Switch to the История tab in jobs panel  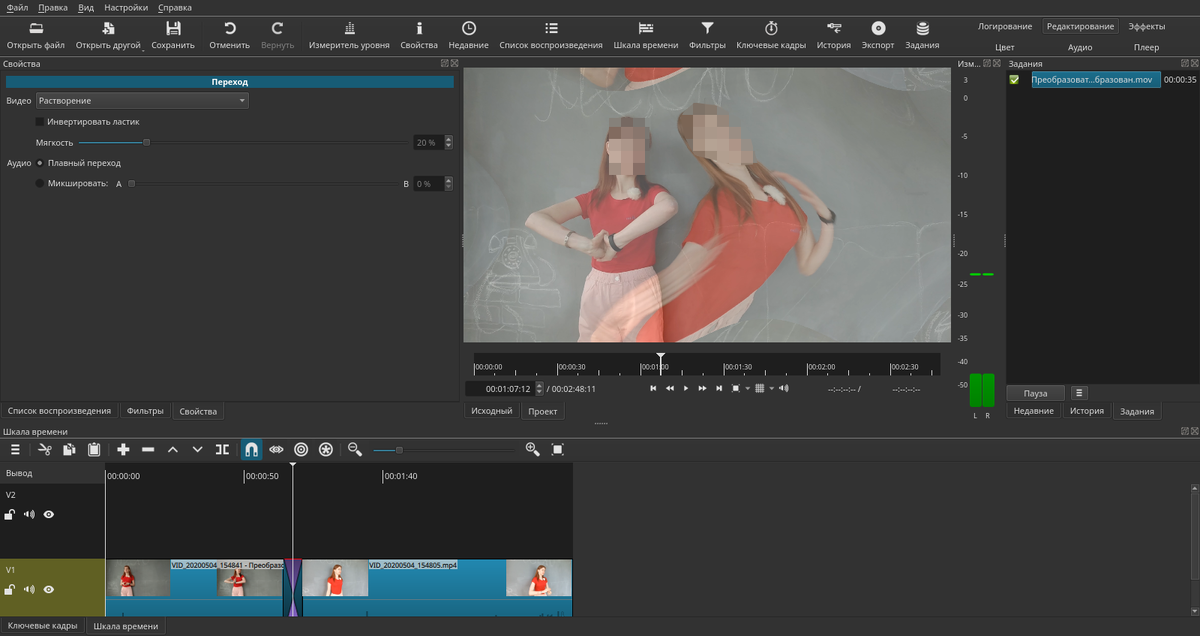(1087, 411)
